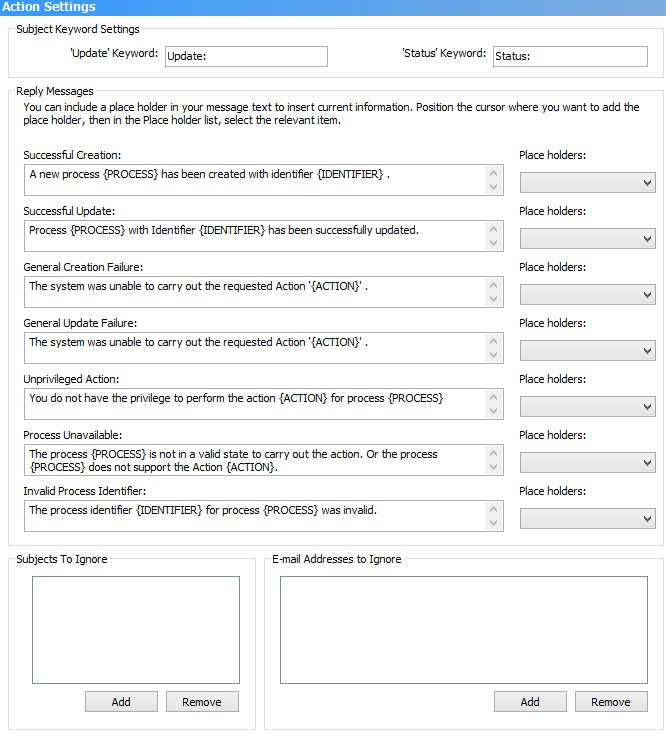Image resolution: width=666 pixels, height=733 pixels.
Task: Click Remove under Subjects To Ignore
Action: 202,702
